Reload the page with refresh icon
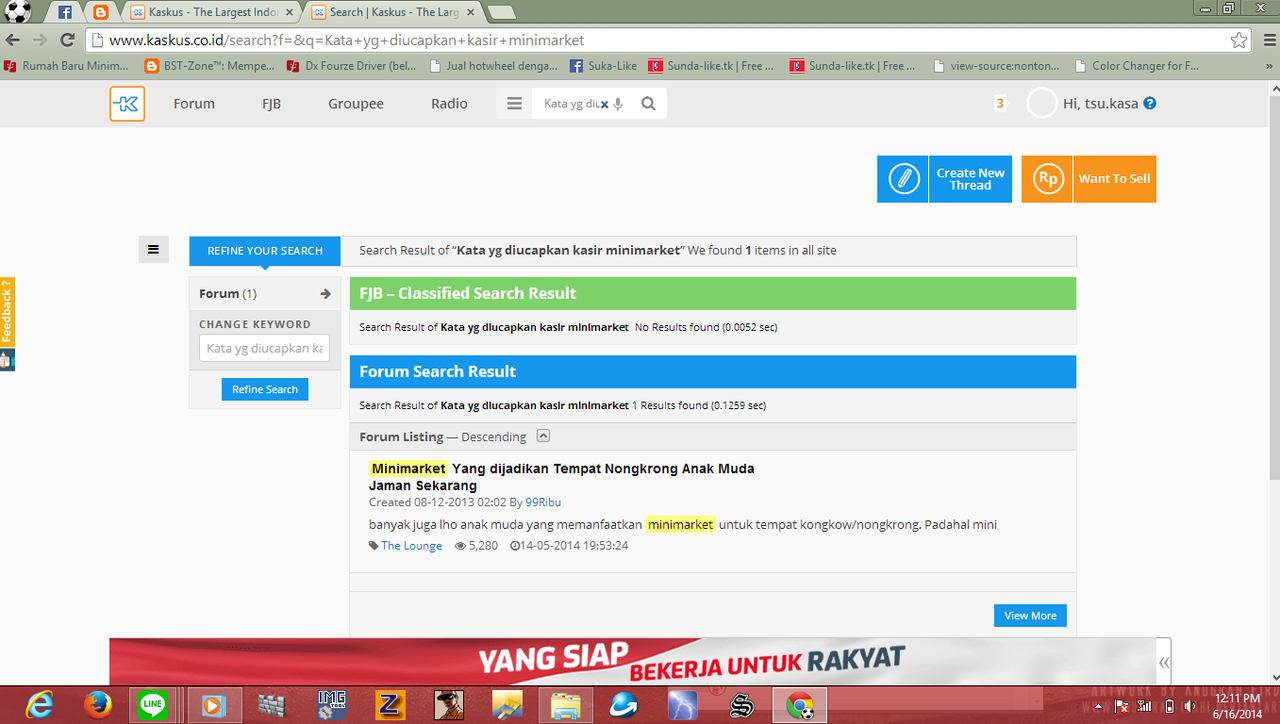 (67, 40)
